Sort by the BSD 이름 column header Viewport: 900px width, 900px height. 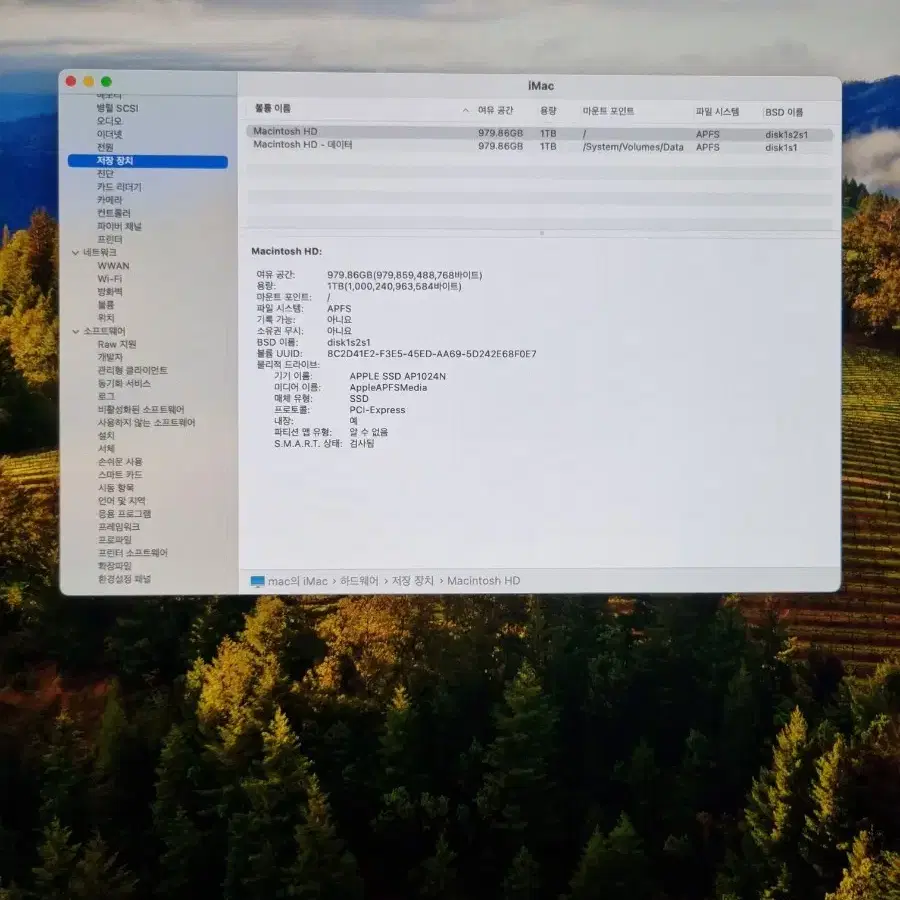pos(783,112)
